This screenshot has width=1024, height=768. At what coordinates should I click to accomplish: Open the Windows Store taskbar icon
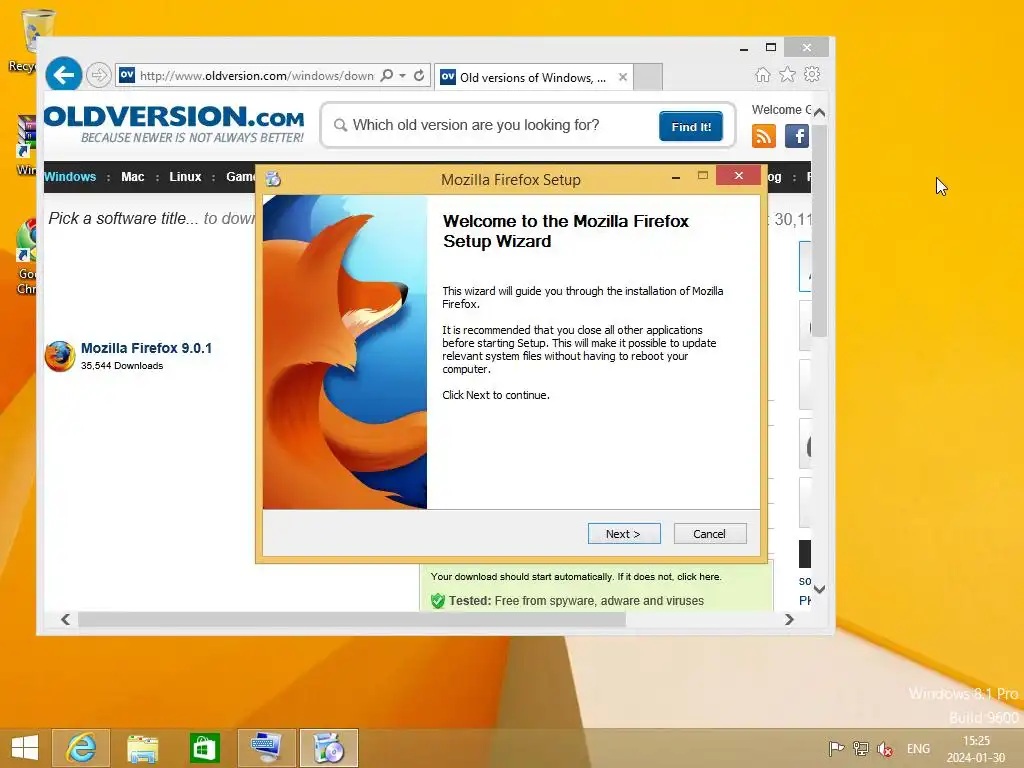coord(204,748)
